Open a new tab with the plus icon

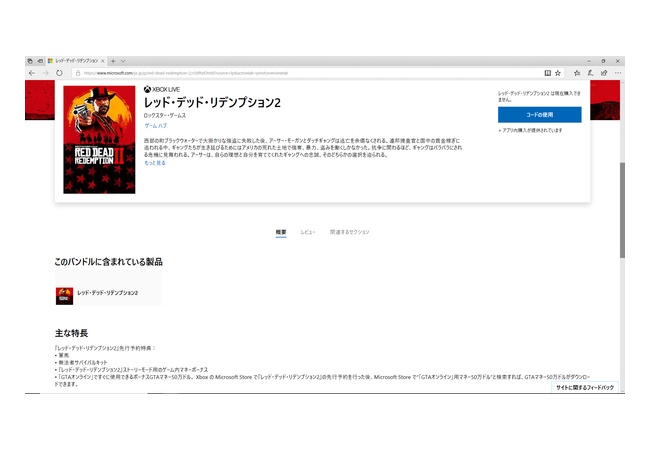(x=113, y=61)
